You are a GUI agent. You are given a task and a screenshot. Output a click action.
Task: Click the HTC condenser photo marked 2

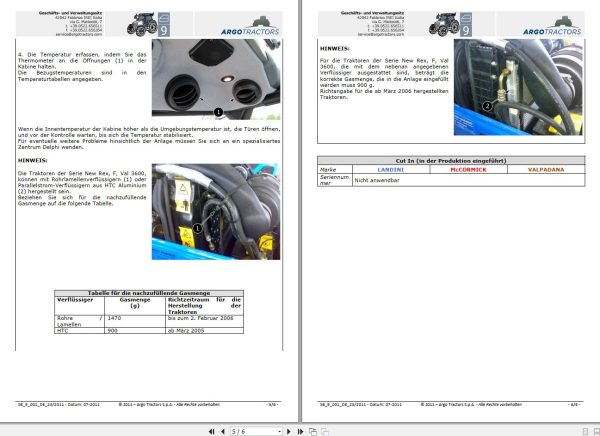[x=518, y=87]
